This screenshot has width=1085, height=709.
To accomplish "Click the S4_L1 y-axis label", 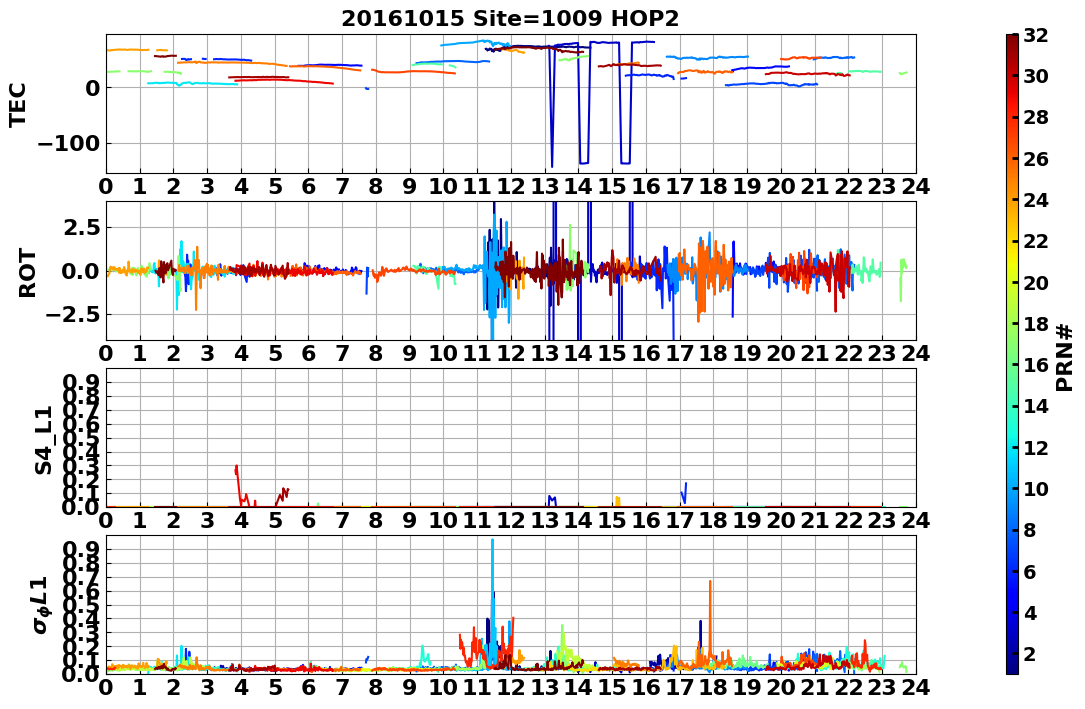I will click(44, 440).
